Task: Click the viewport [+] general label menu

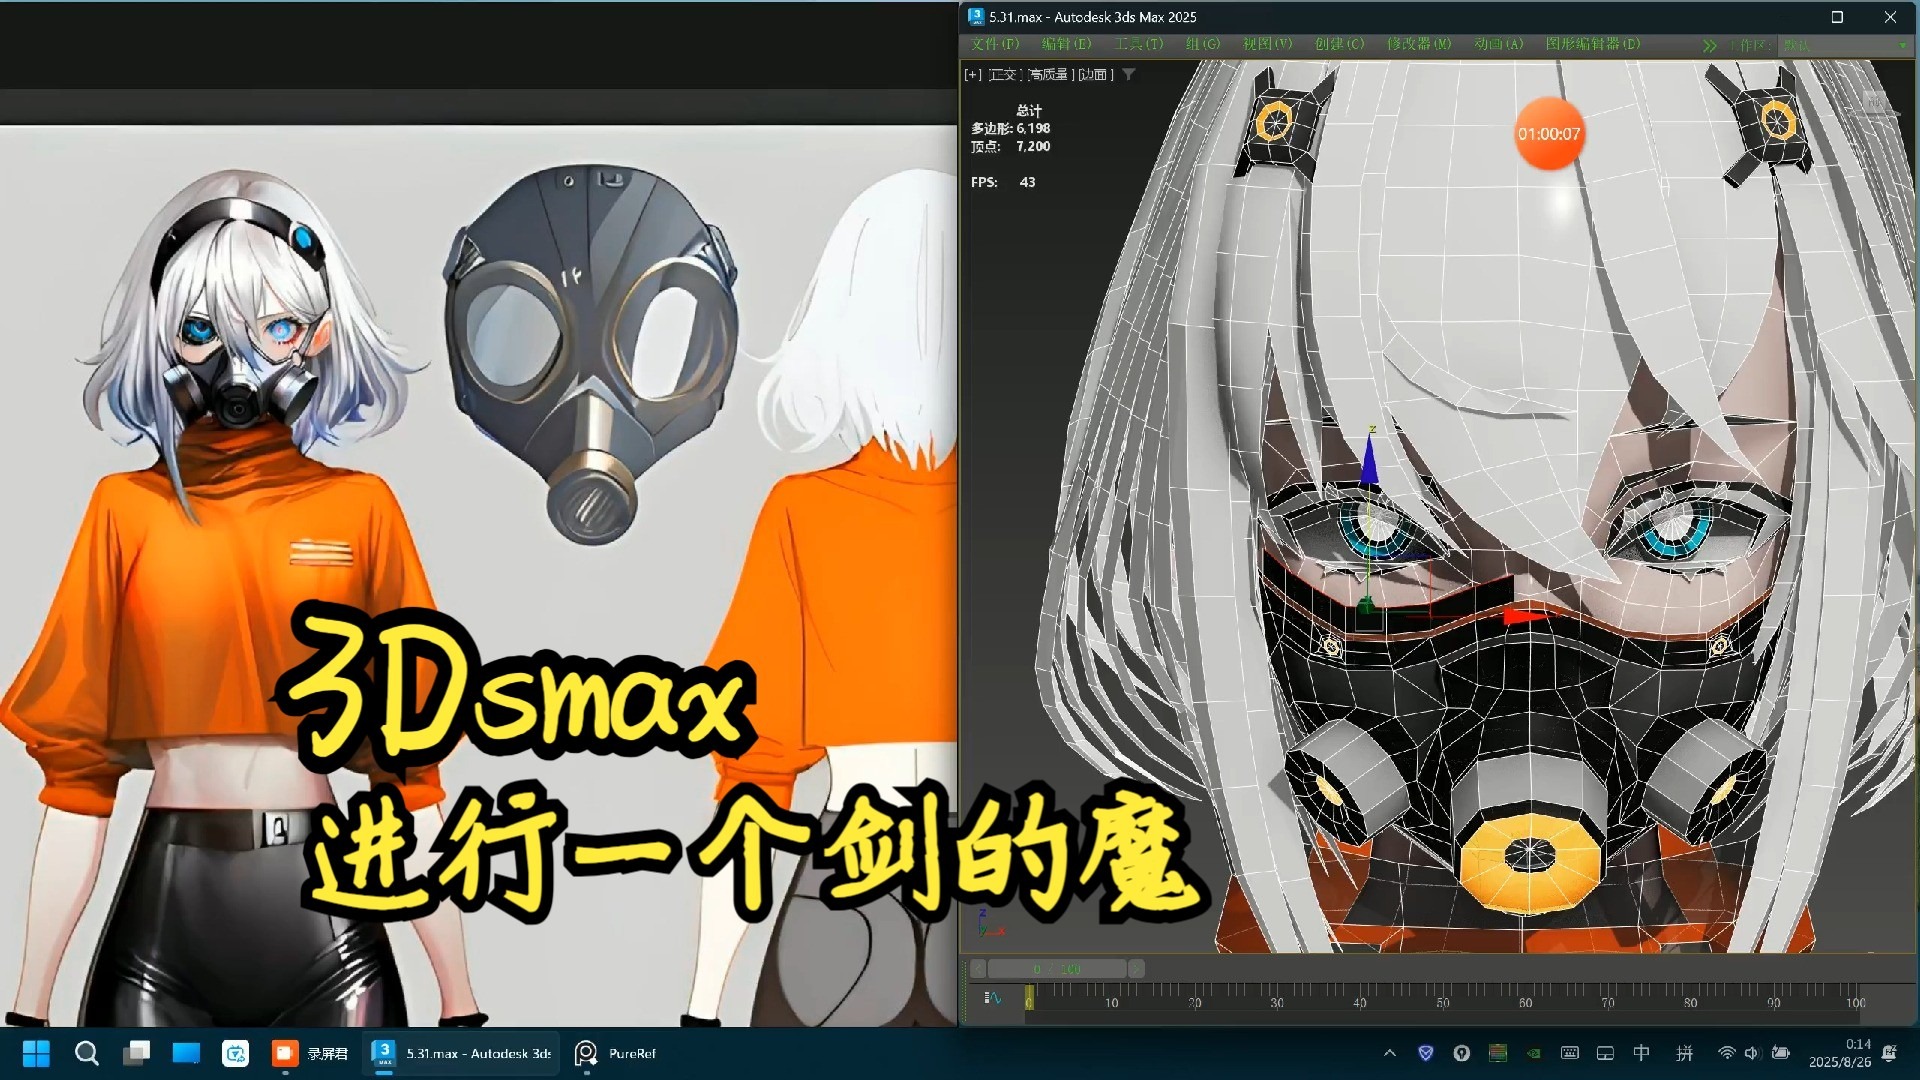Action: click(x=972, y=74)
